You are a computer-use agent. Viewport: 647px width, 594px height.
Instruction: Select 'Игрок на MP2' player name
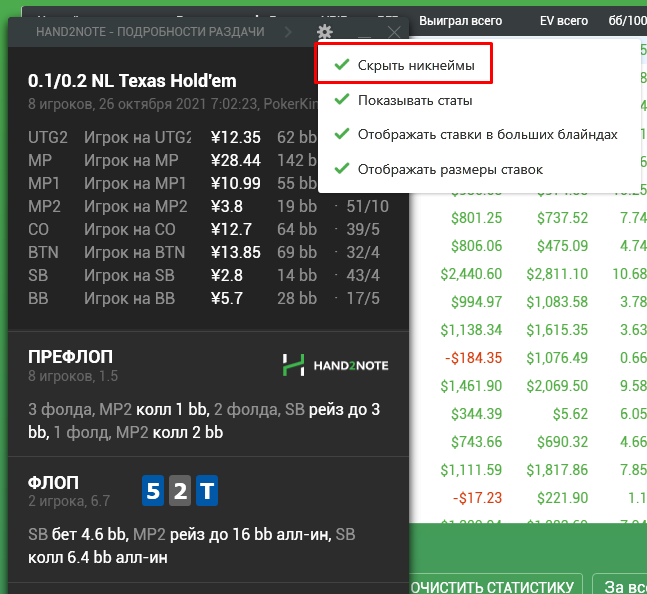pos(136,206)
